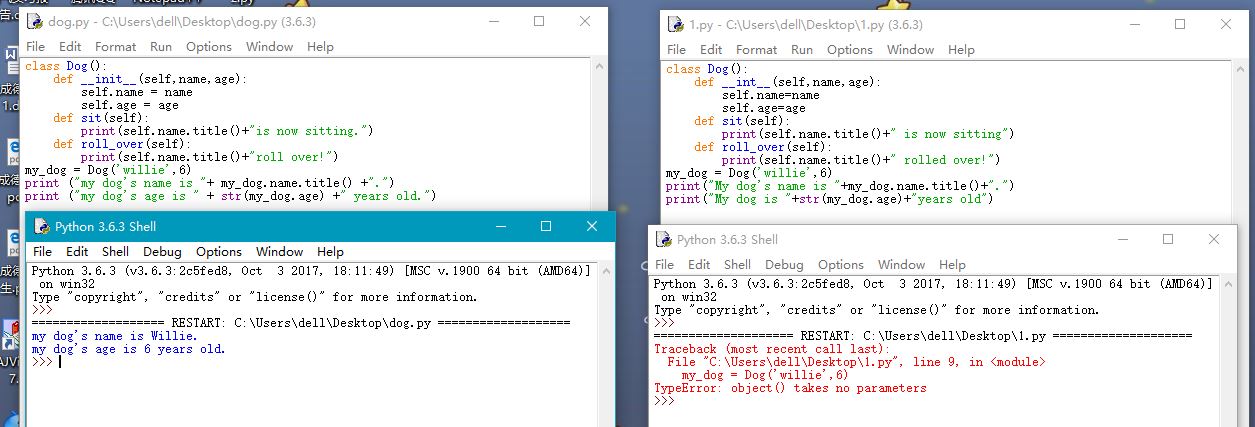Open the Debug menu in left Shell window
1255x427 pixels.
pyautogui.click(x=162, y=252)
